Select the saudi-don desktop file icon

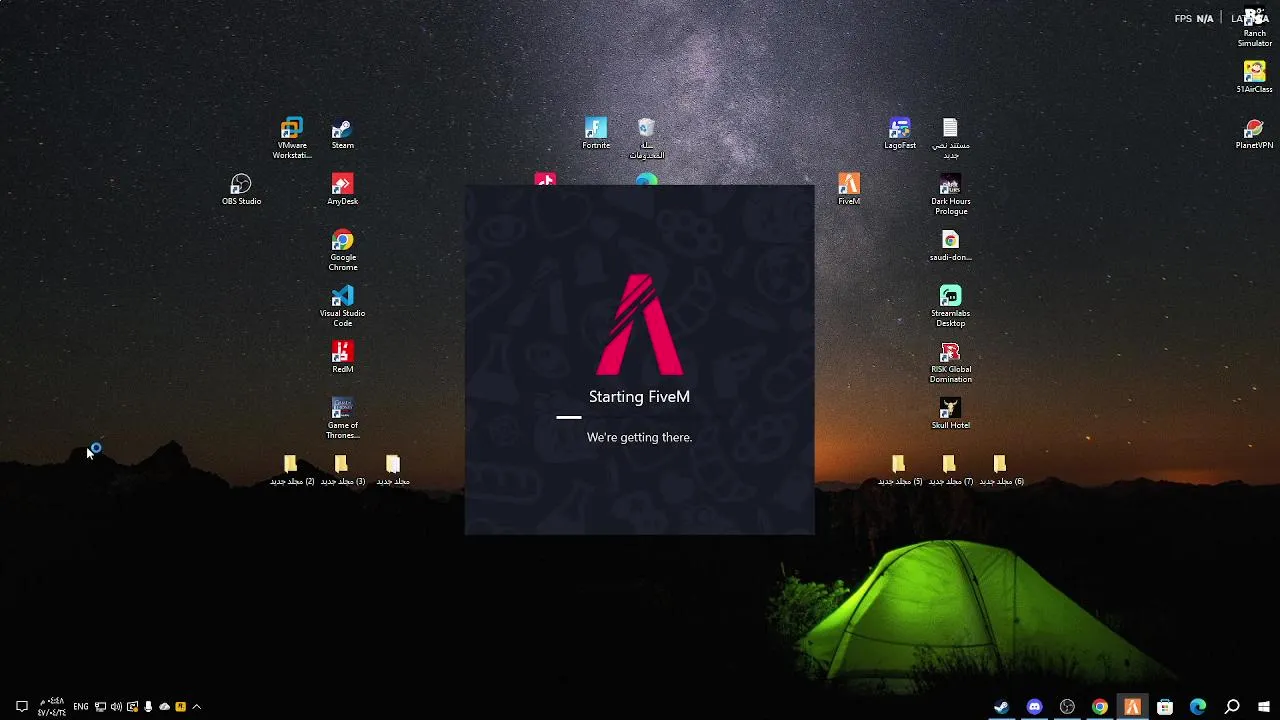[950, 246]
